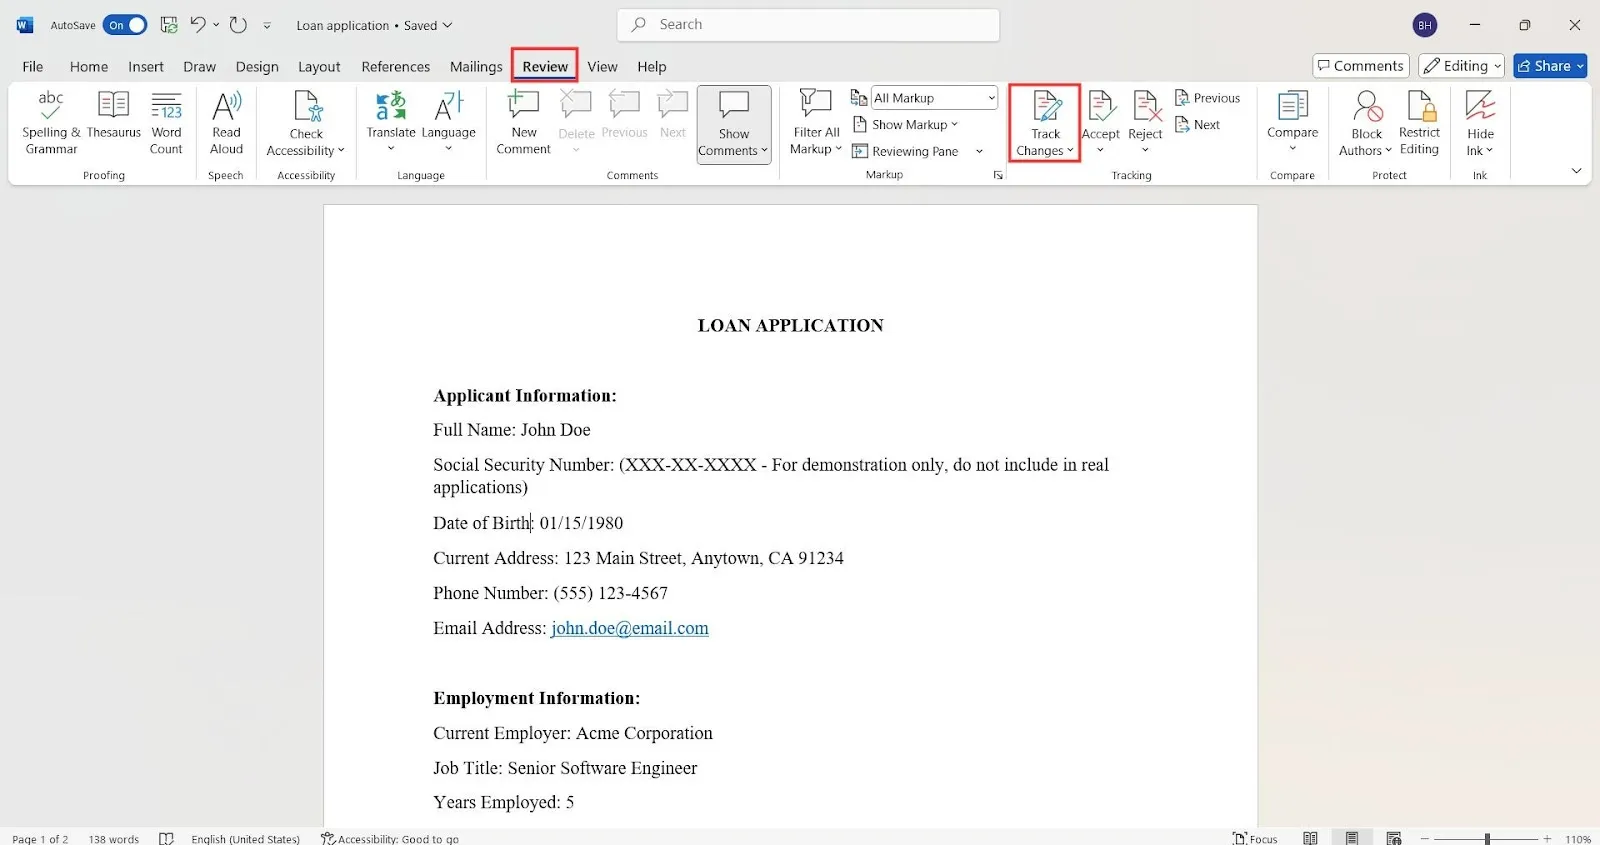
Task: Click the Track Changes icon
Action: click(1045, 106)
